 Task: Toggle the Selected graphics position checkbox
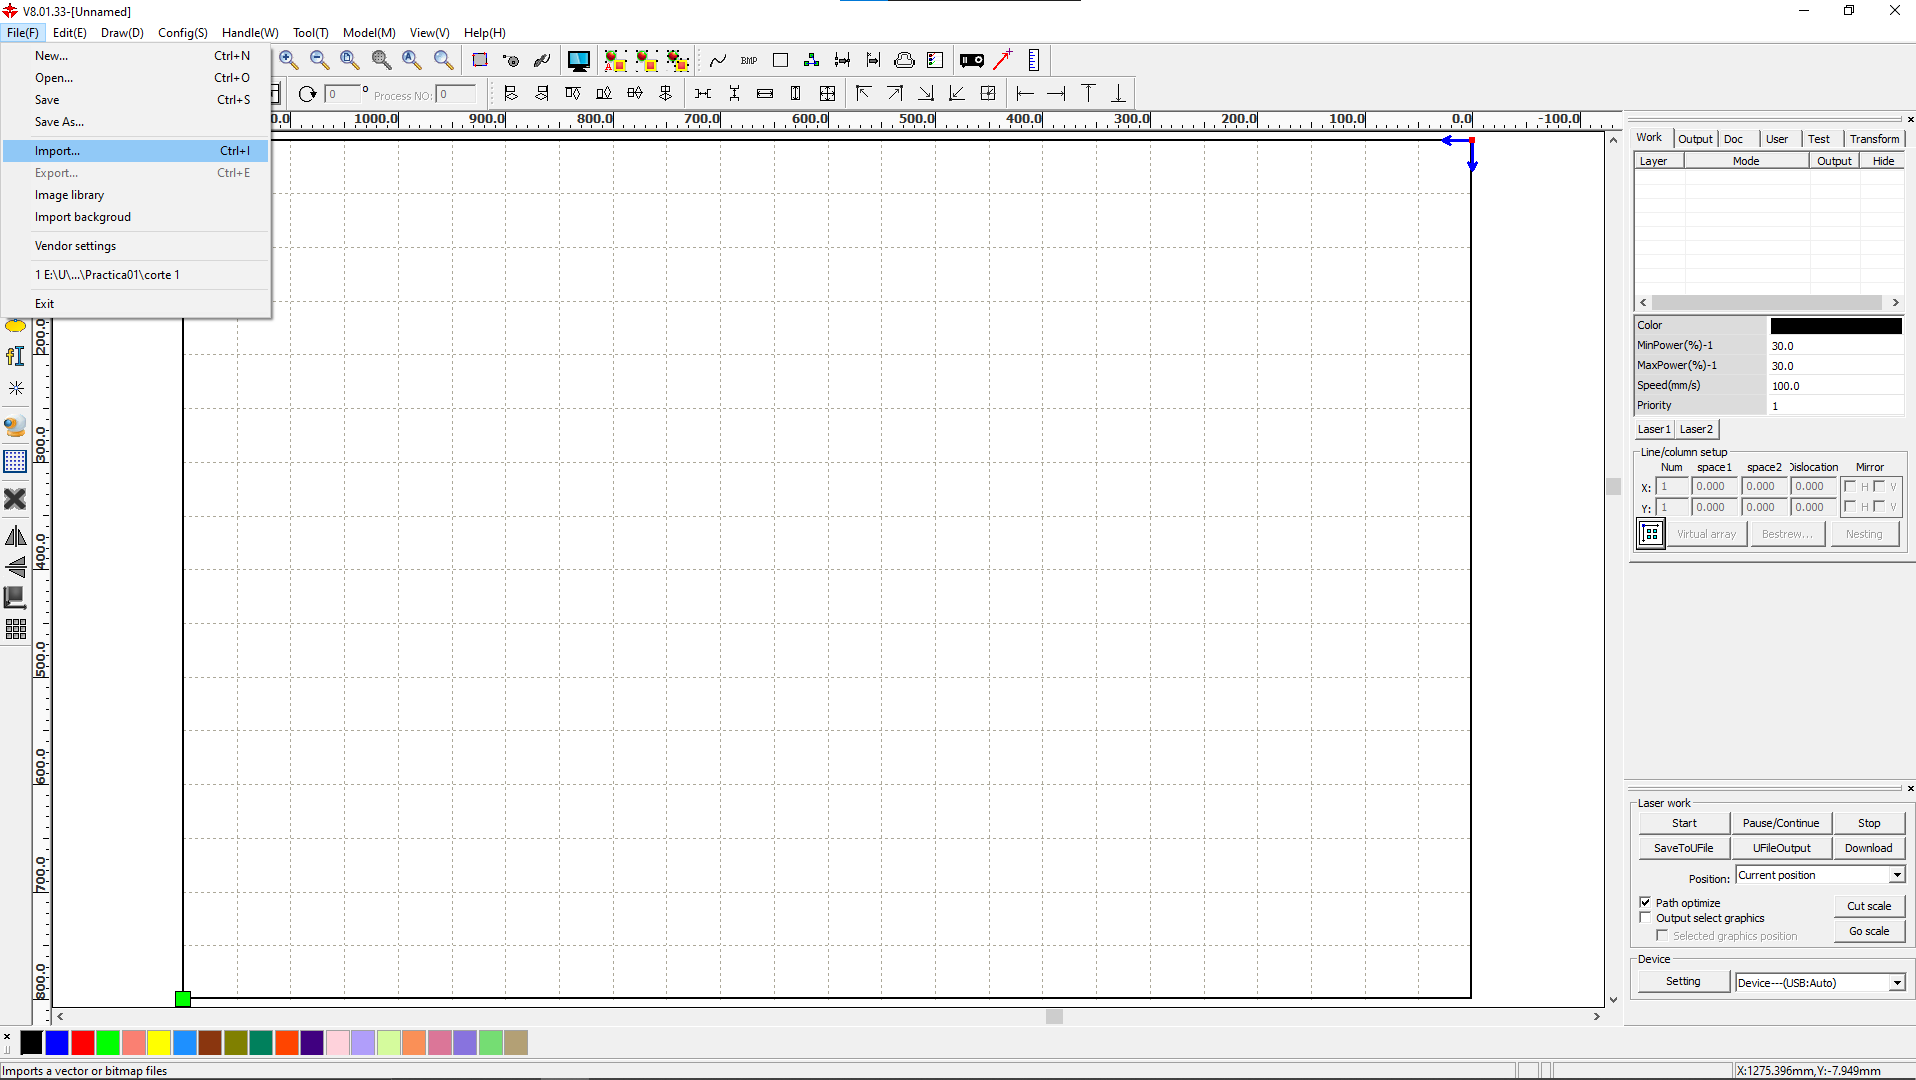pyautogui.click(x=1662, y=935)
